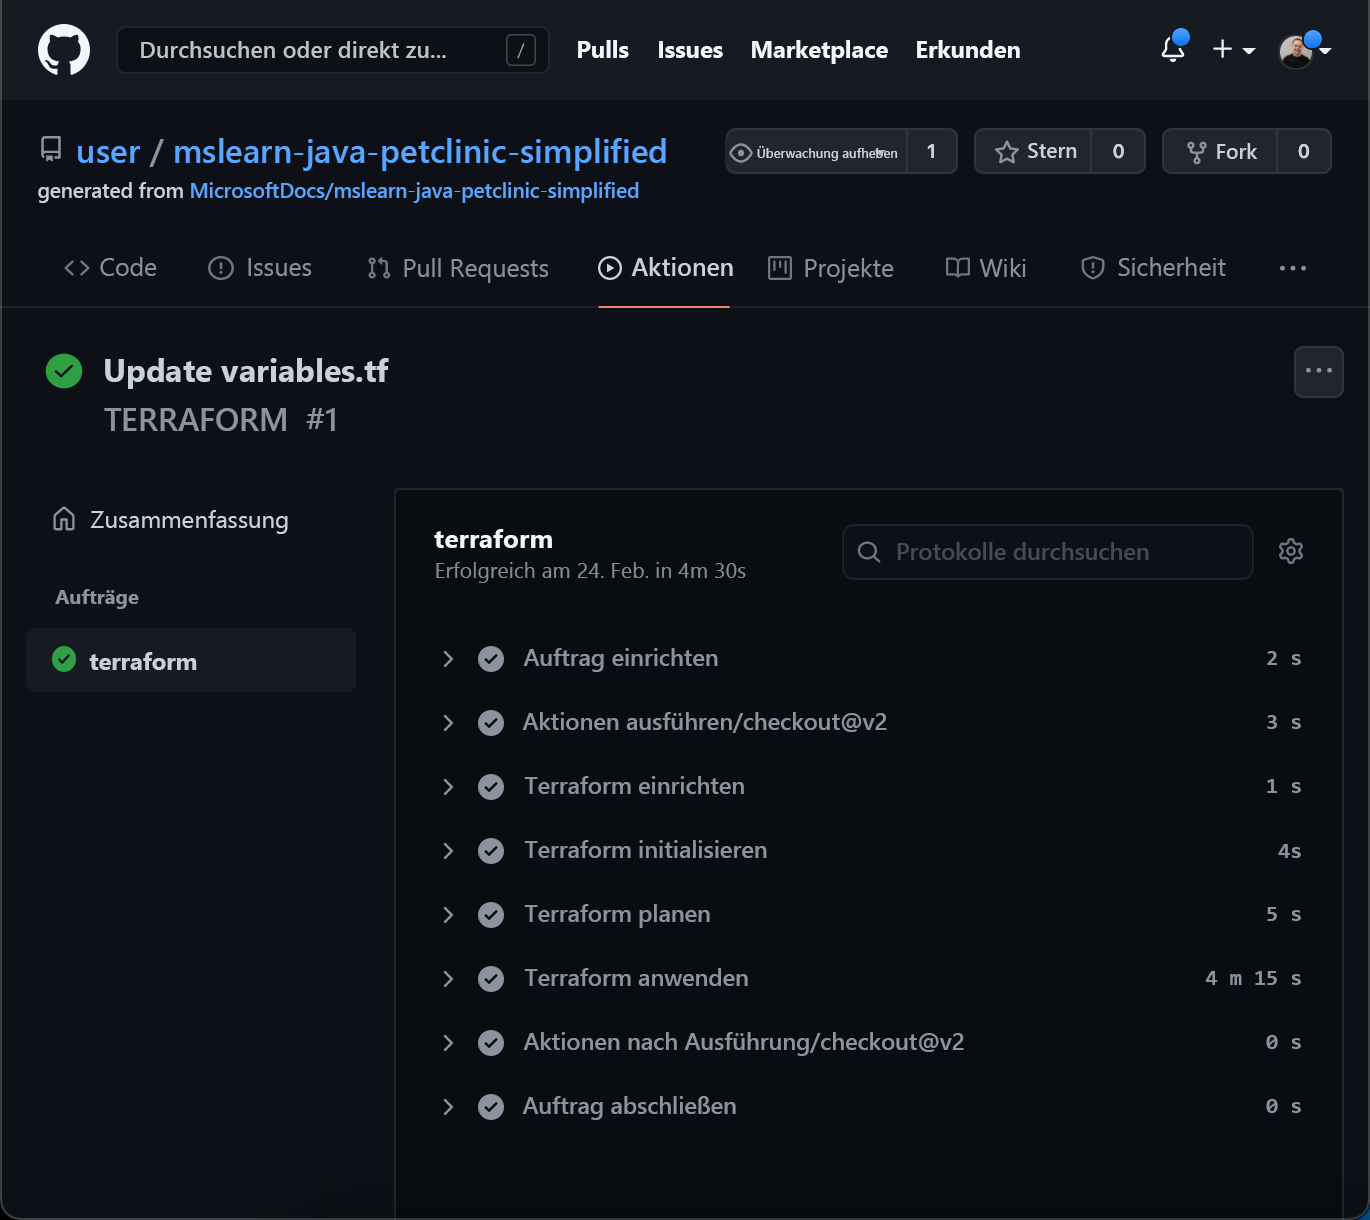Star the repository with Stern button
The image size is (1370, 1220).
pyautogui.click(x=1033, y=152)
